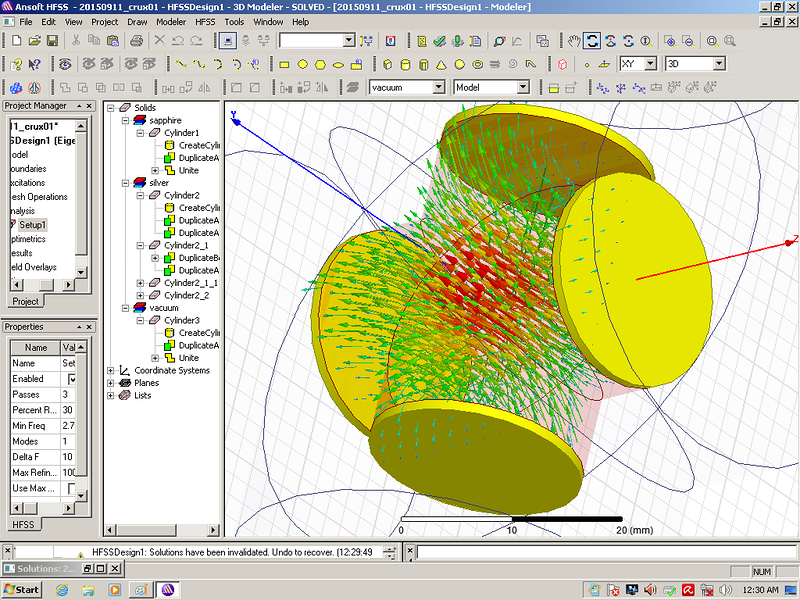Viewport: 800px width, 600px height.
Task: Open the vacuum material dropdown
Action: point(438,87)
